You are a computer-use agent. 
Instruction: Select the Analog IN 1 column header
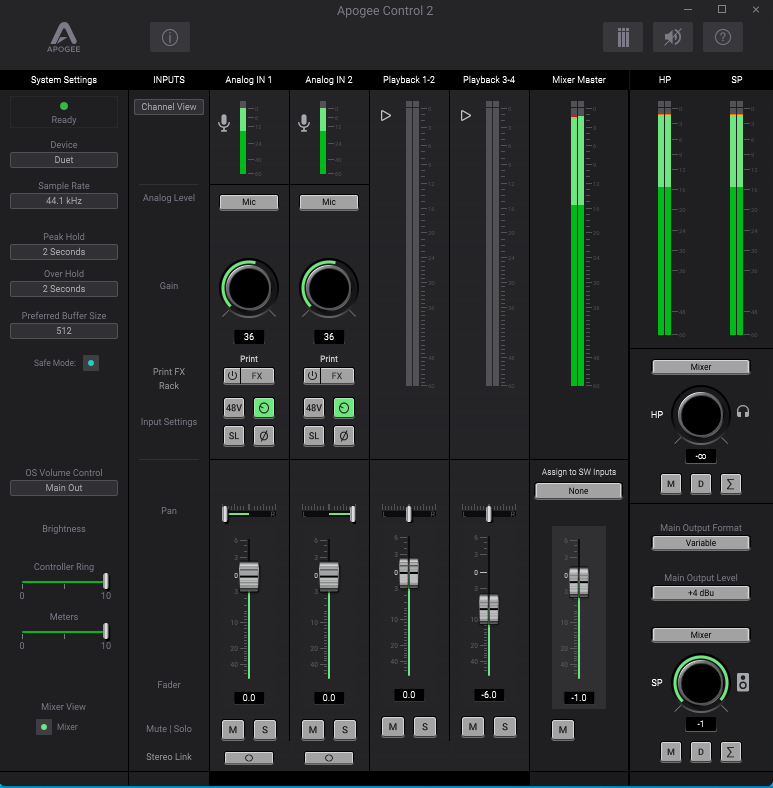point(249,80)
